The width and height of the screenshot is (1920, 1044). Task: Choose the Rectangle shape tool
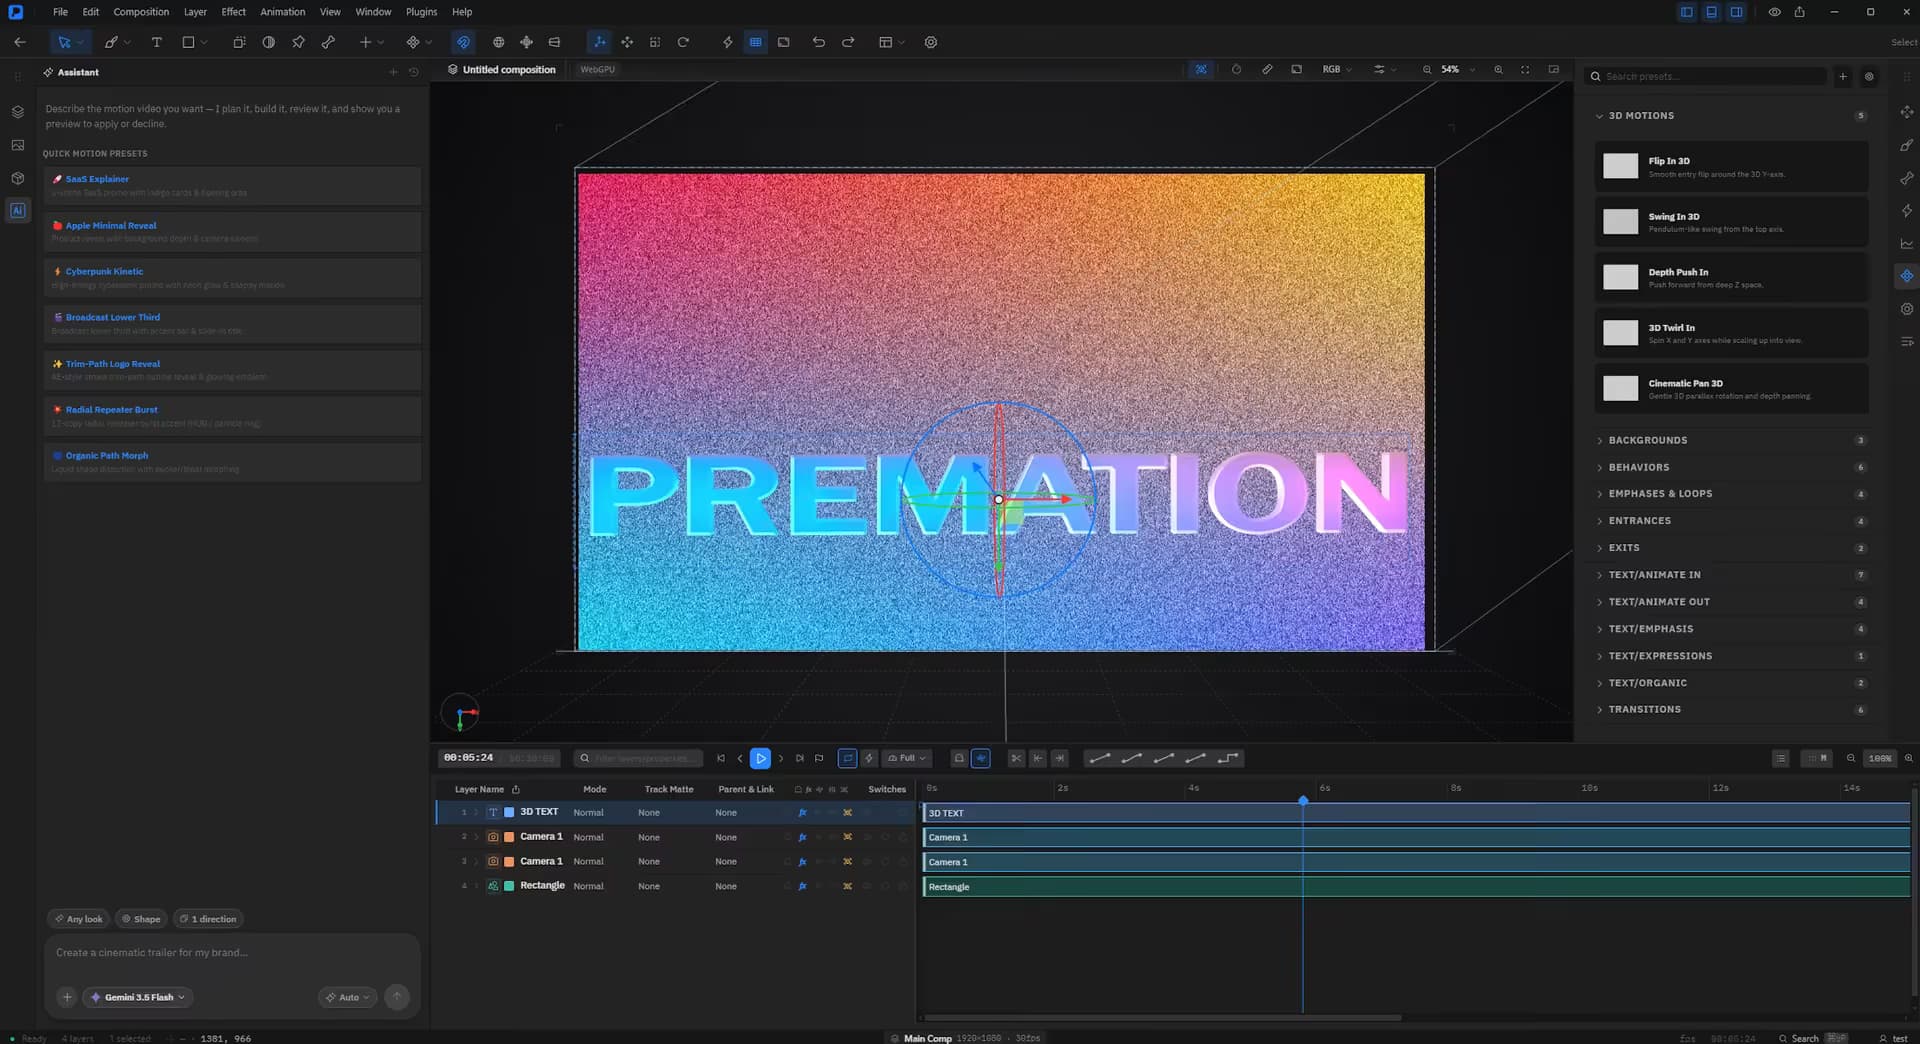[x=188, y=42]
